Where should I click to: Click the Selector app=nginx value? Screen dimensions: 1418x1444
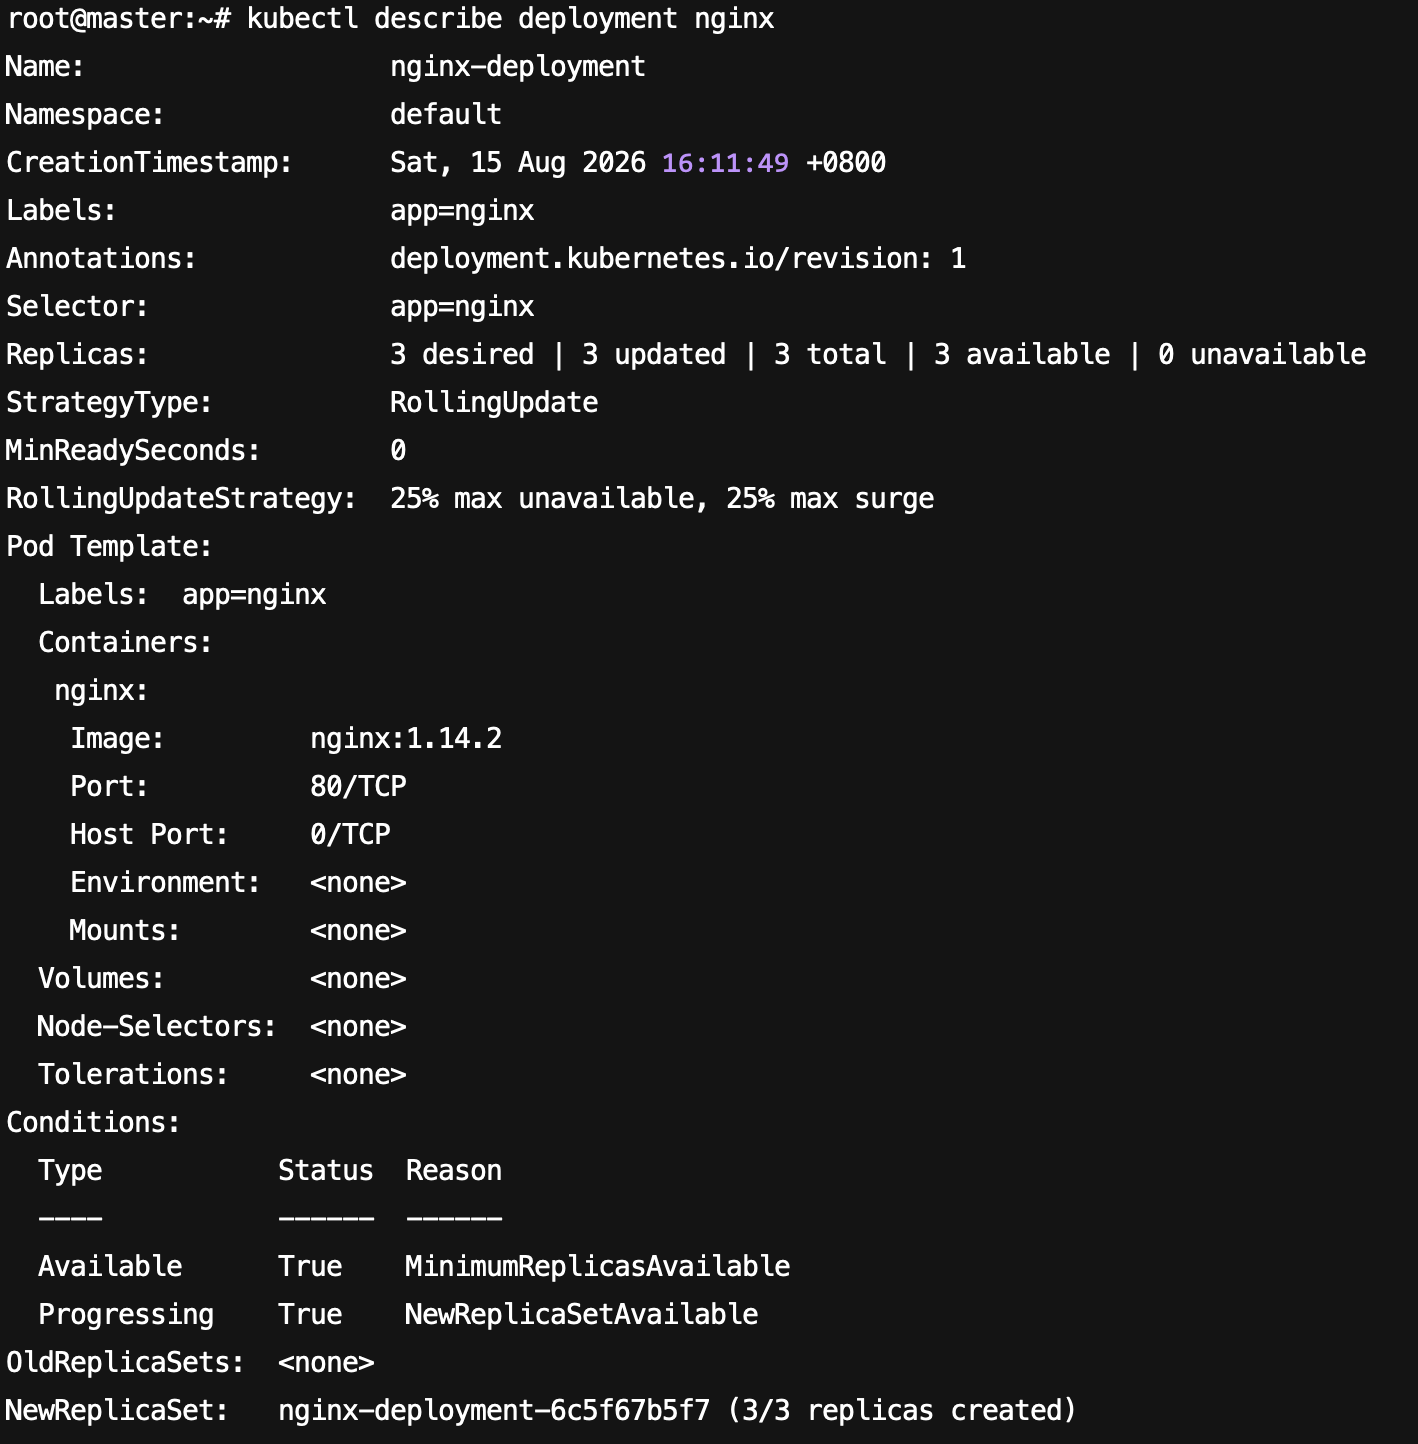[x=462, y=307]
